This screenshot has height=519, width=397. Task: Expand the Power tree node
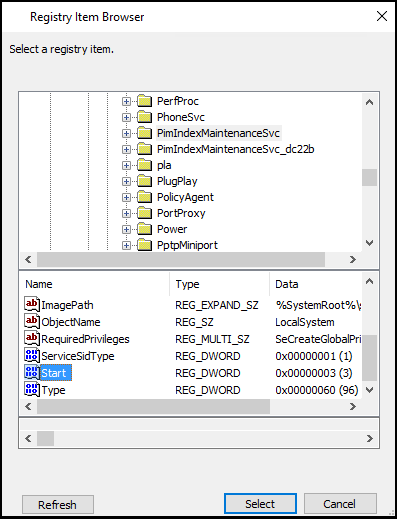click(126, 229)
